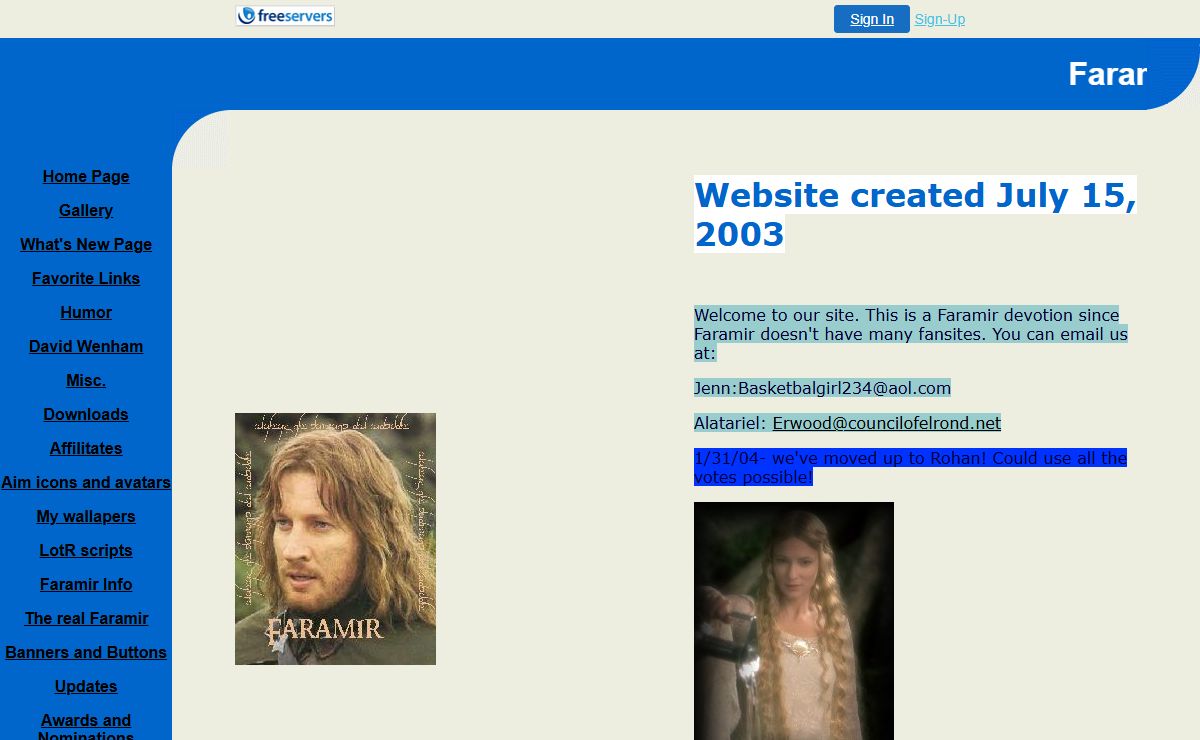Click the Freeservers logo
1200x740 pixels.
point(285,16)
